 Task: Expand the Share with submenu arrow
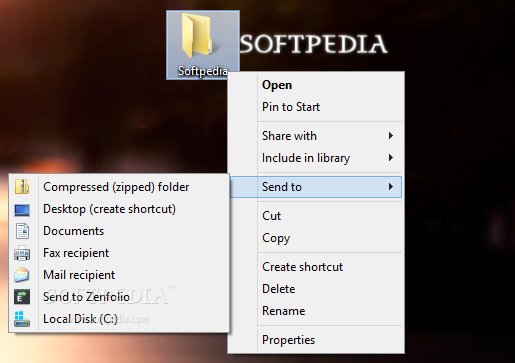391,136
